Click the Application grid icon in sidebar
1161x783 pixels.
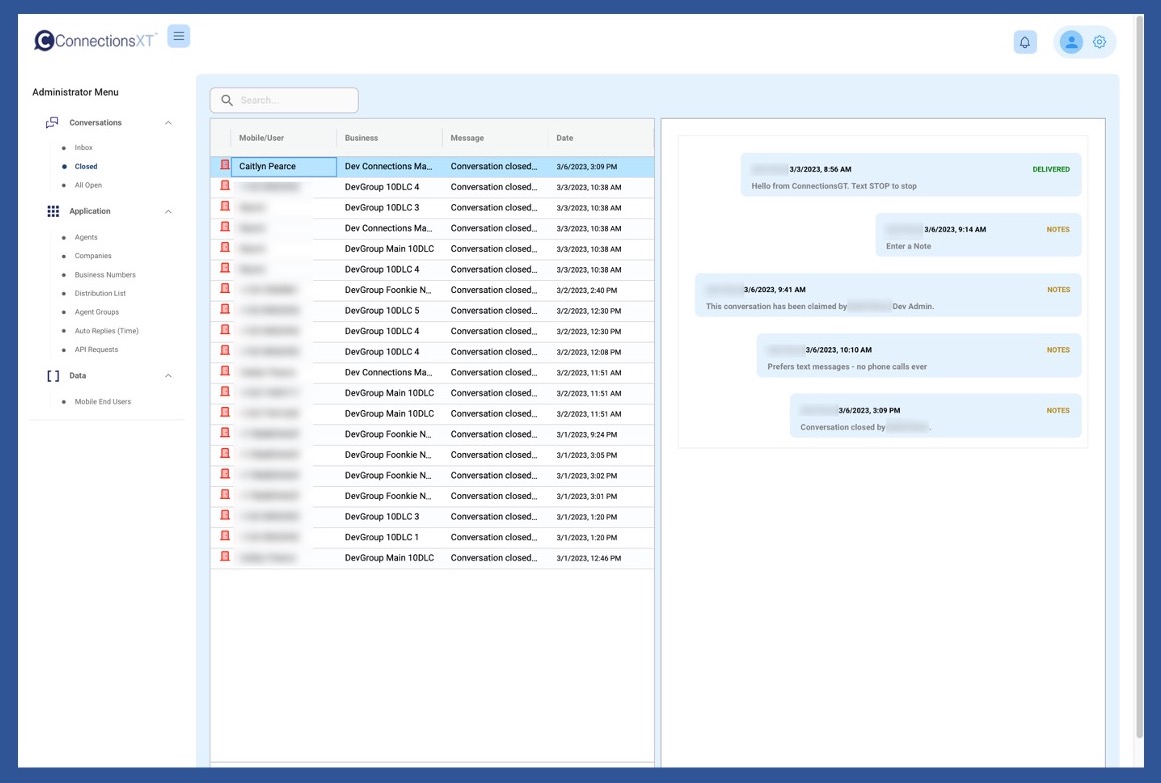[53, 212]
